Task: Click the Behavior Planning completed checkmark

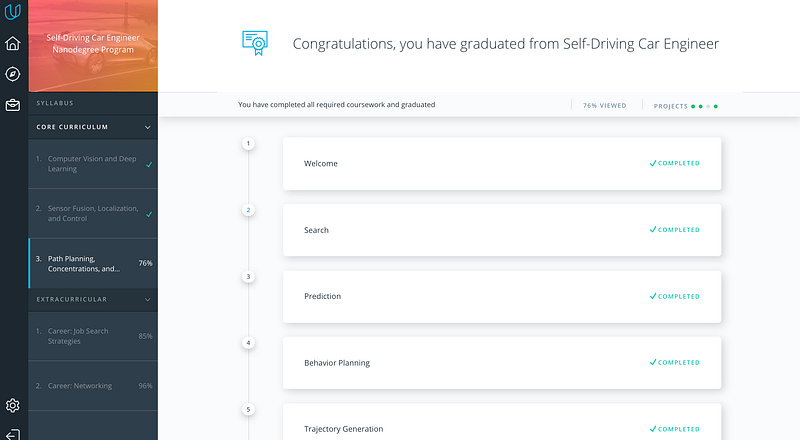Action: coord(653,363)
